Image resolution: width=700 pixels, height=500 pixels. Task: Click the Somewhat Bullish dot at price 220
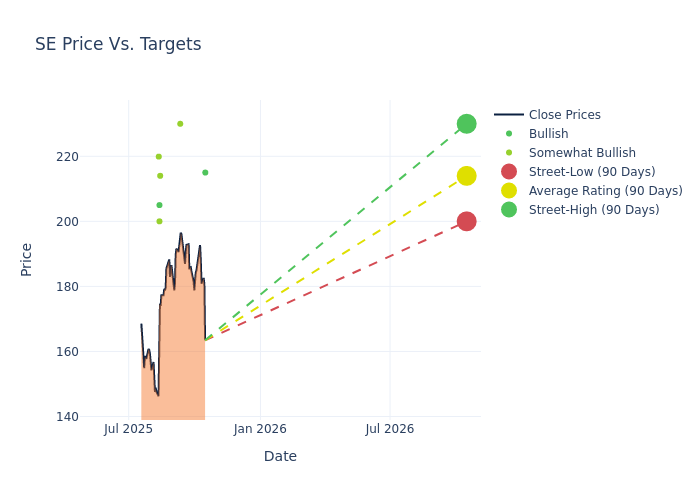[158, 157]
